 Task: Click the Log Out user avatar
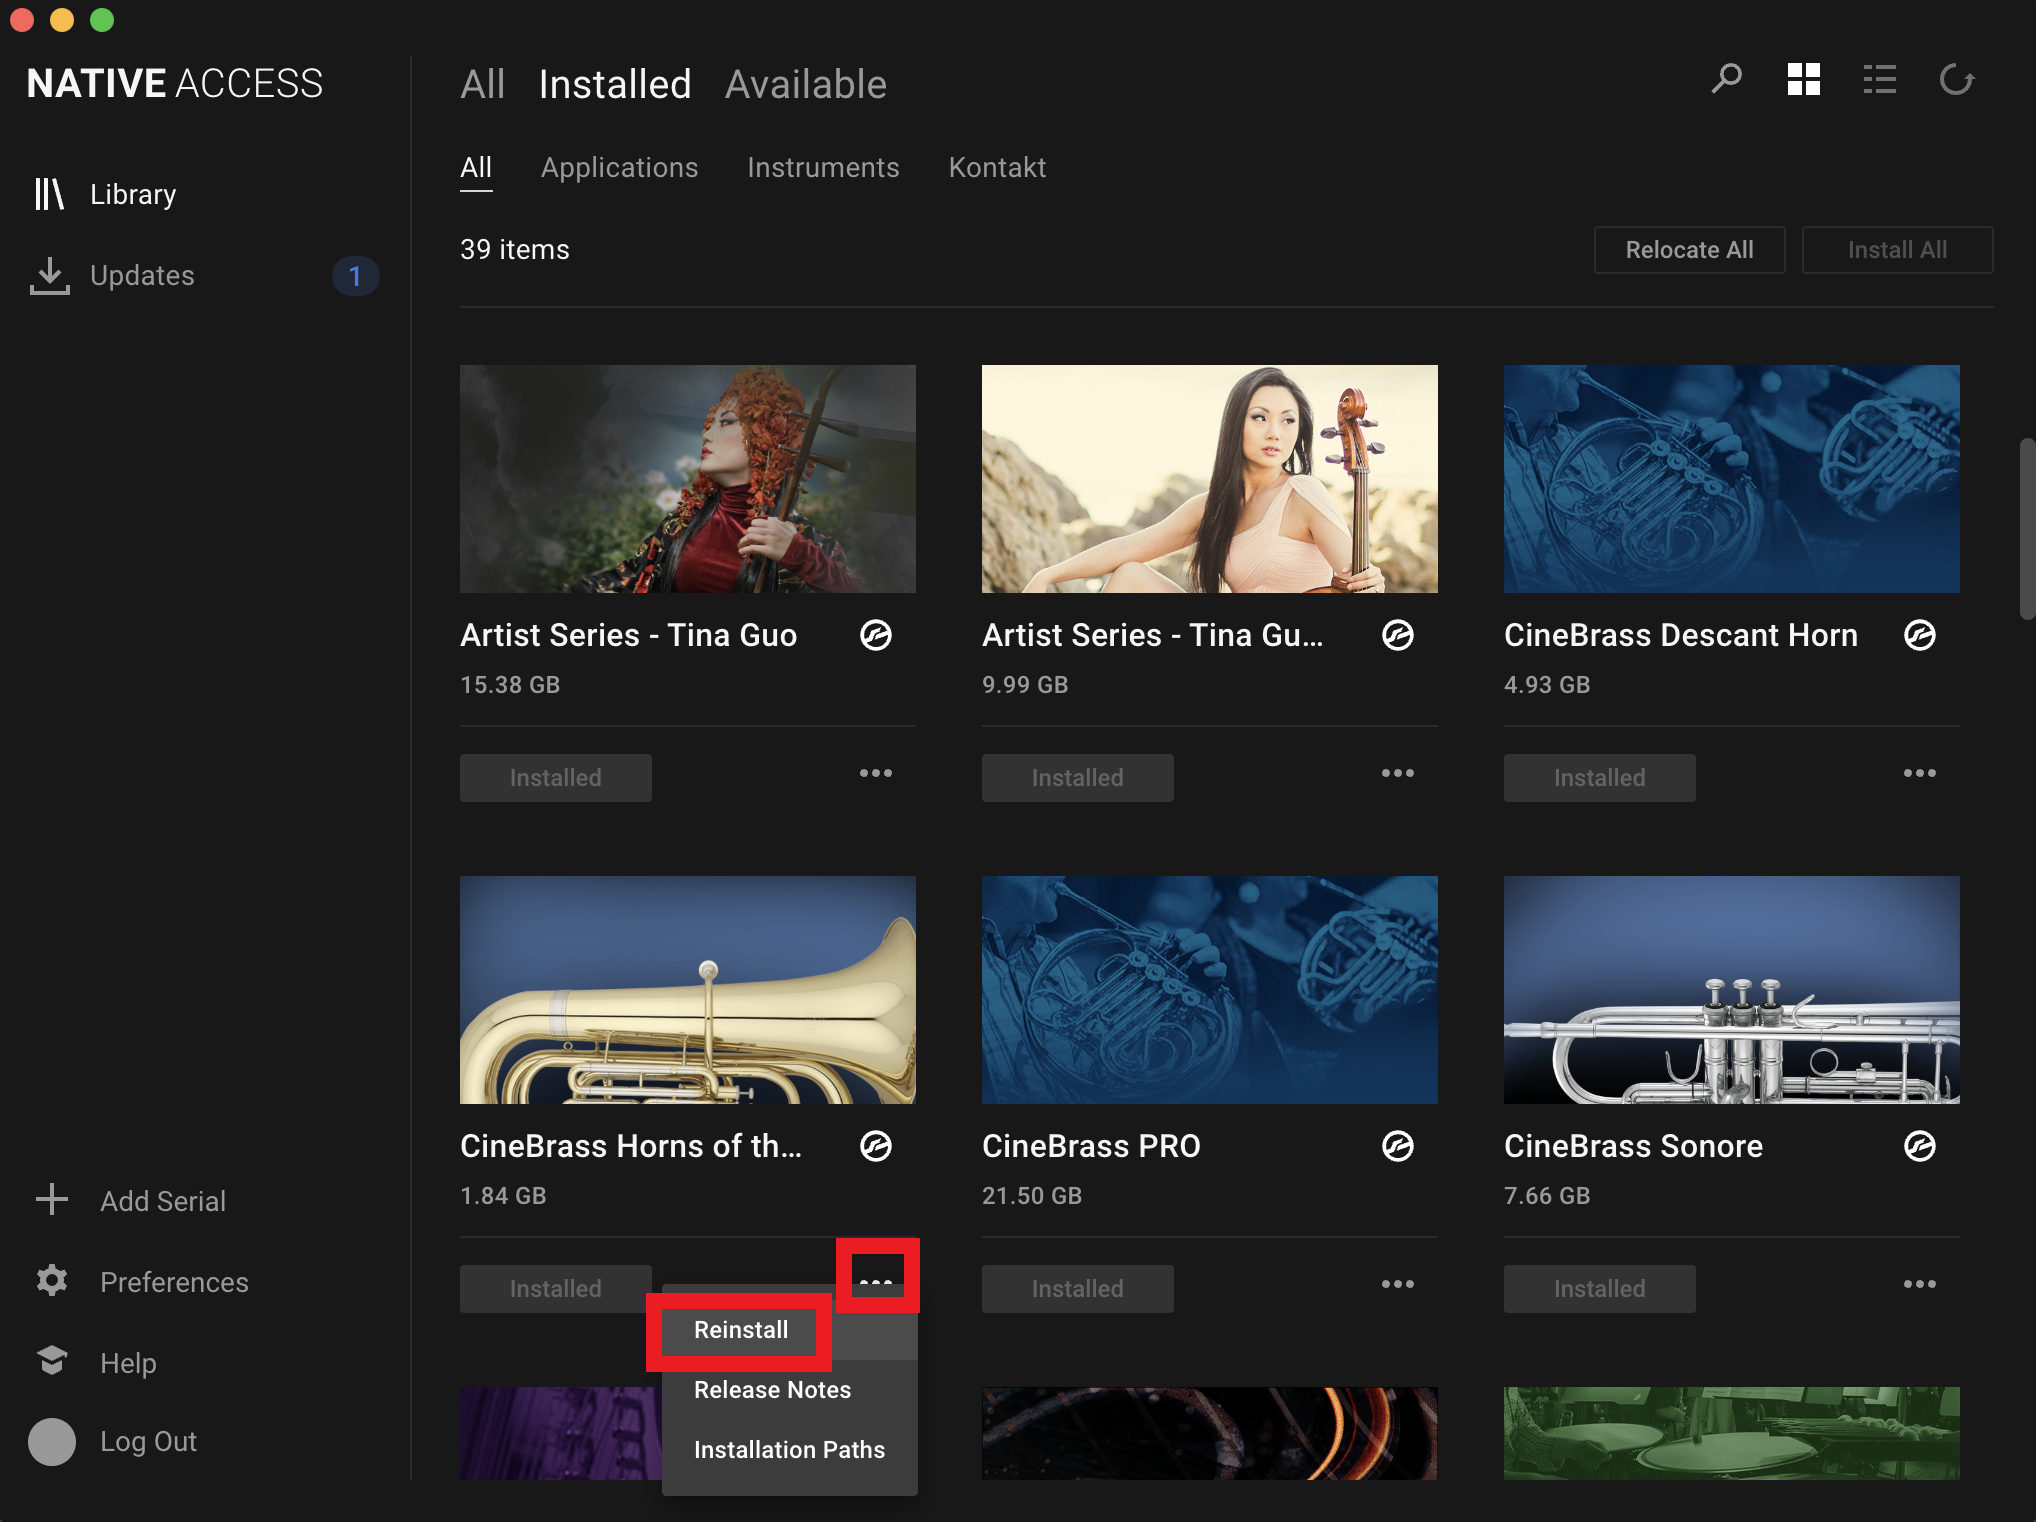[x=52, y=1442]
